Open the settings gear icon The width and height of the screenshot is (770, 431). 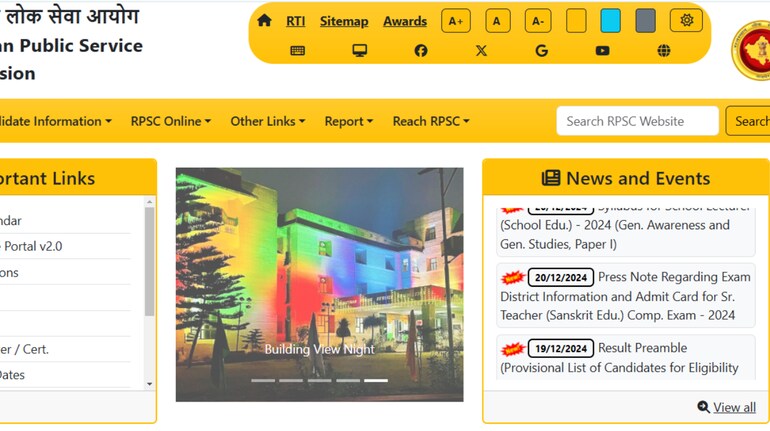[686, 21]
